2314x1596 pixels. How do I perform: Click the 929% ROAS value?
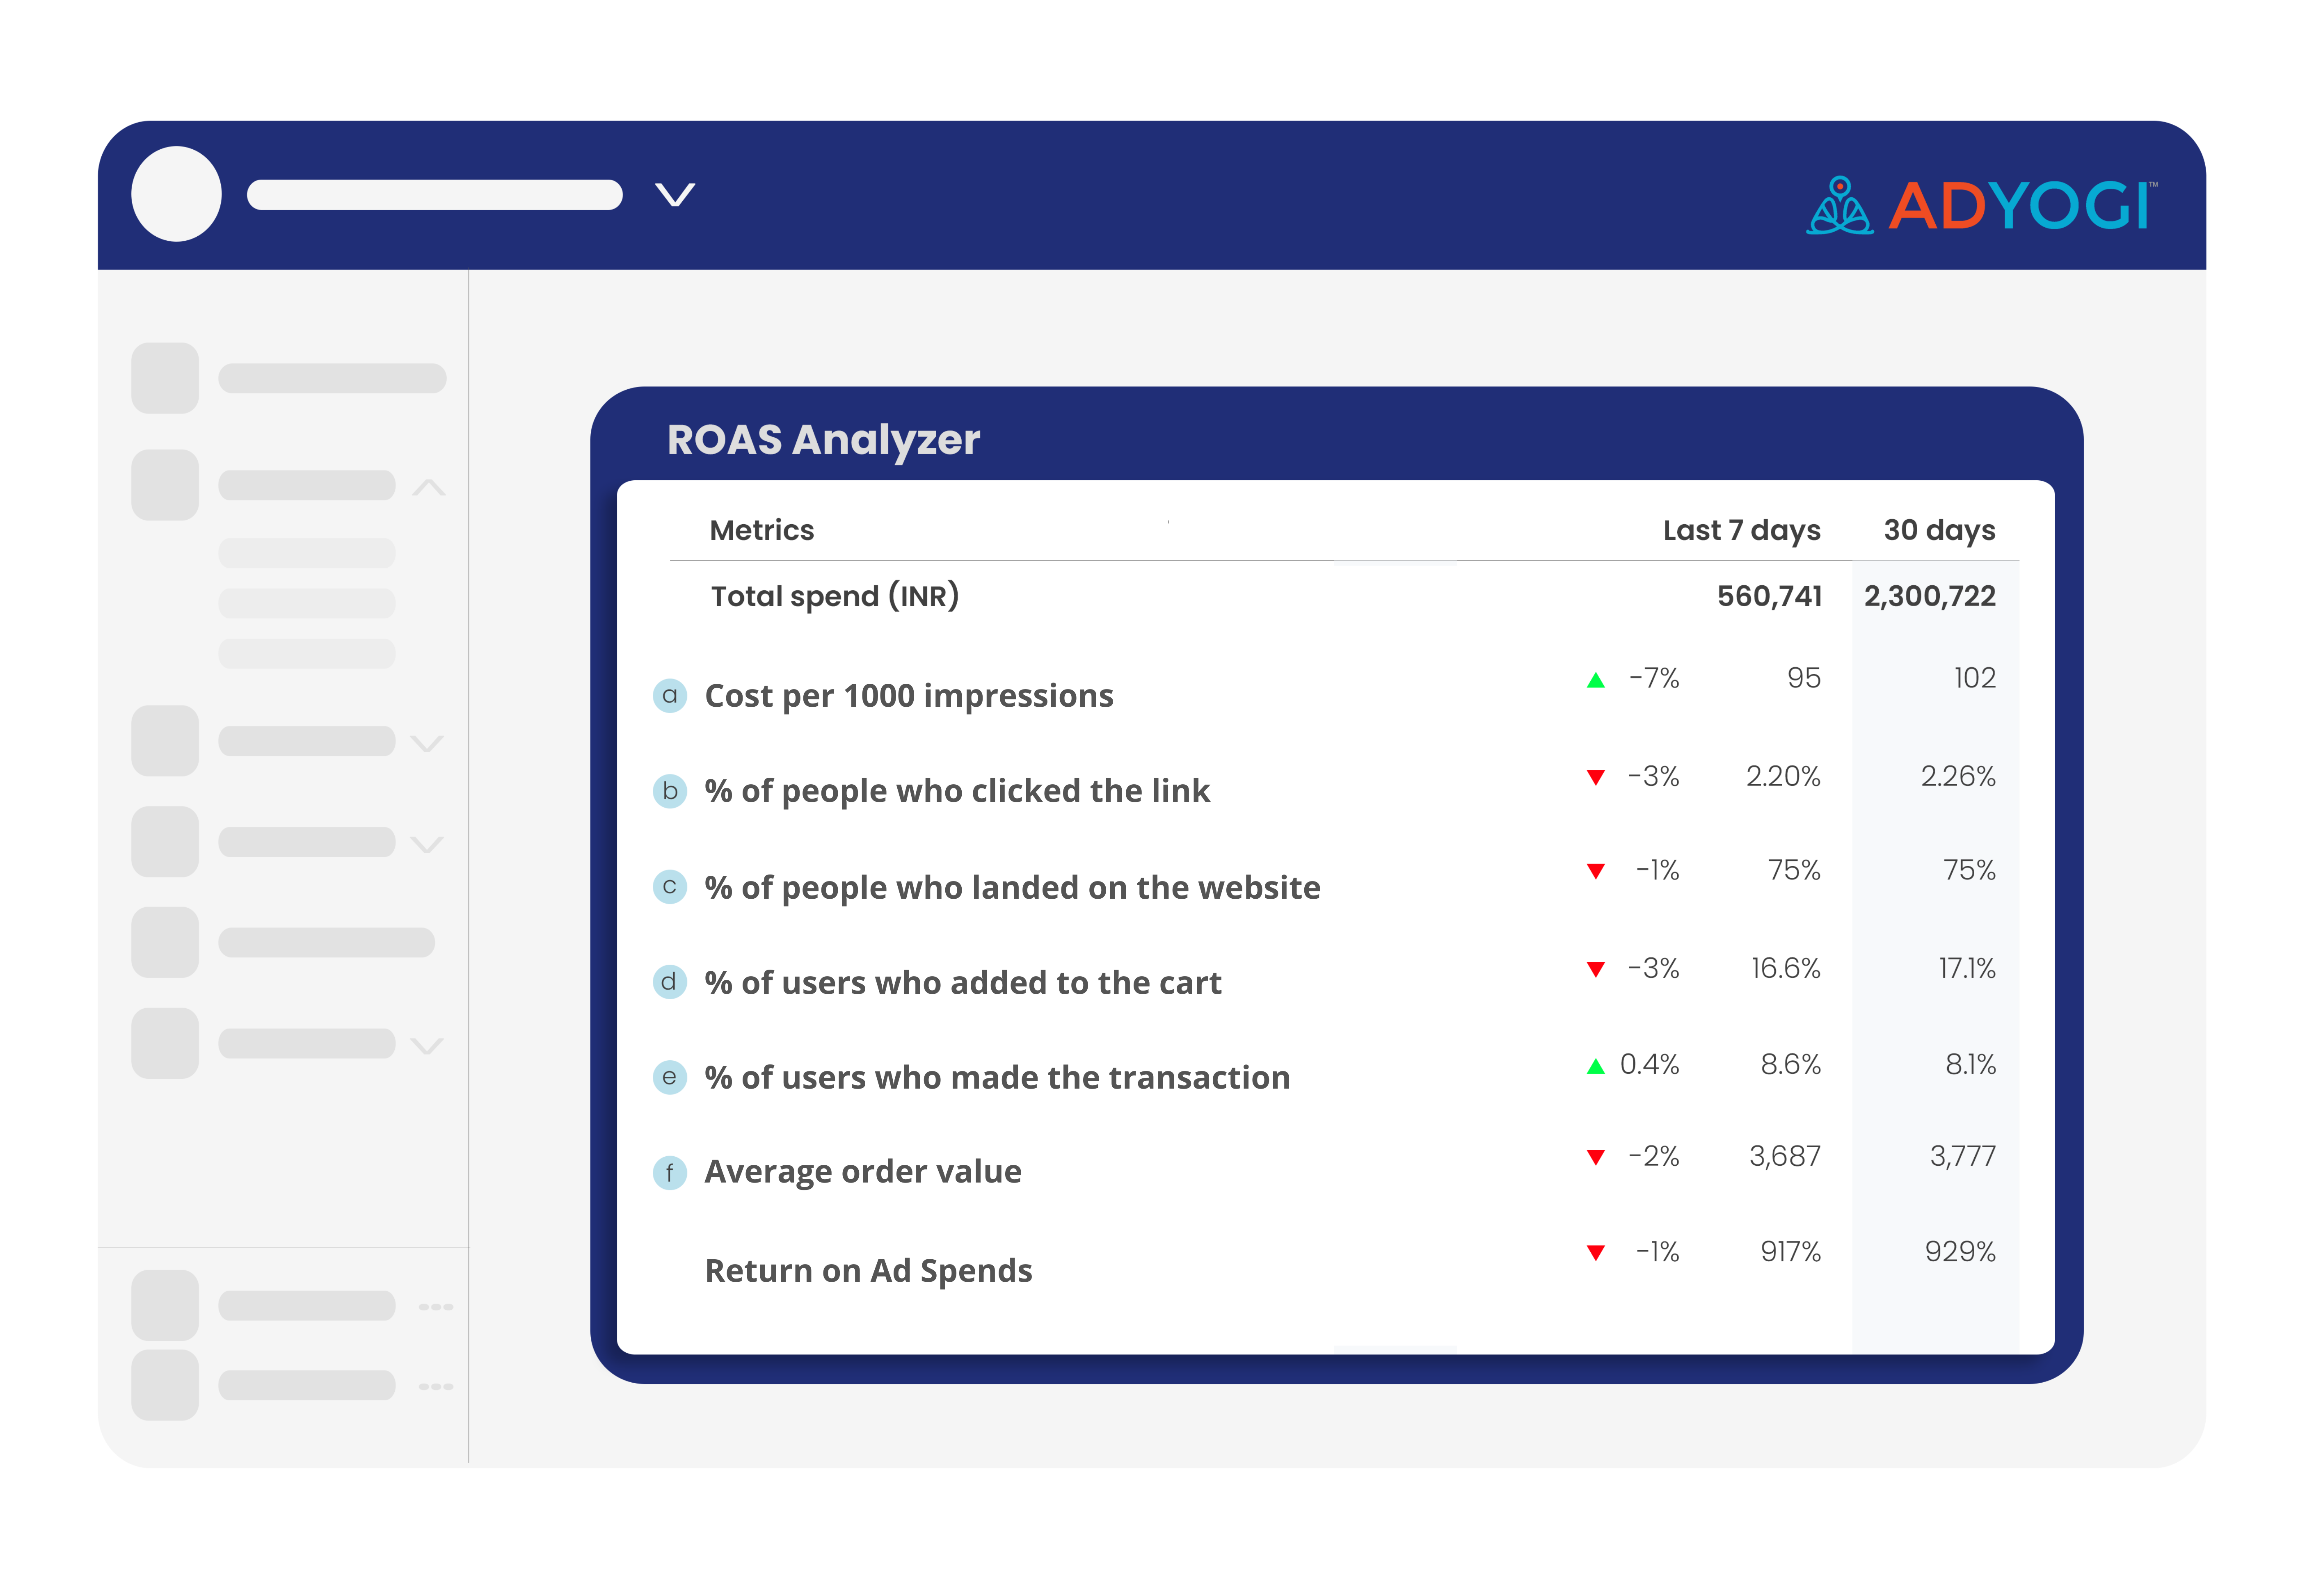tap(1960, 1252)
